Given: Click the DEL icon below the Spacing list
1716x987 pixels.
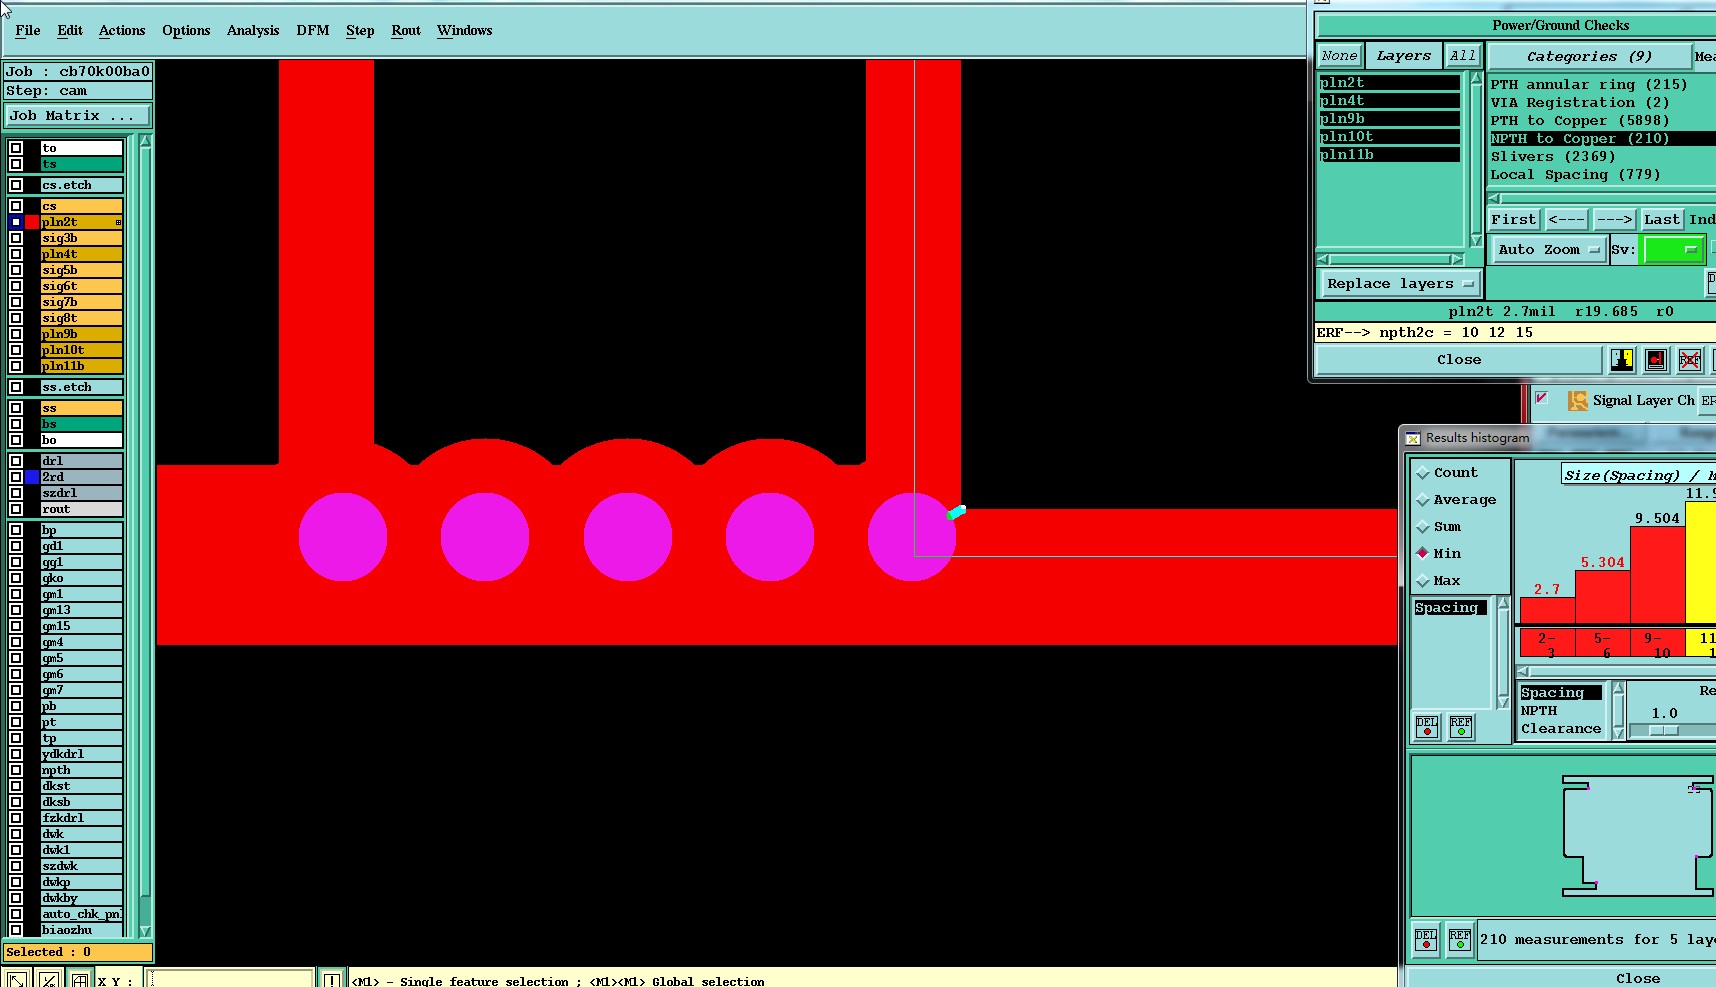Looking at the screenshot, I should [x=1427, y=727].
